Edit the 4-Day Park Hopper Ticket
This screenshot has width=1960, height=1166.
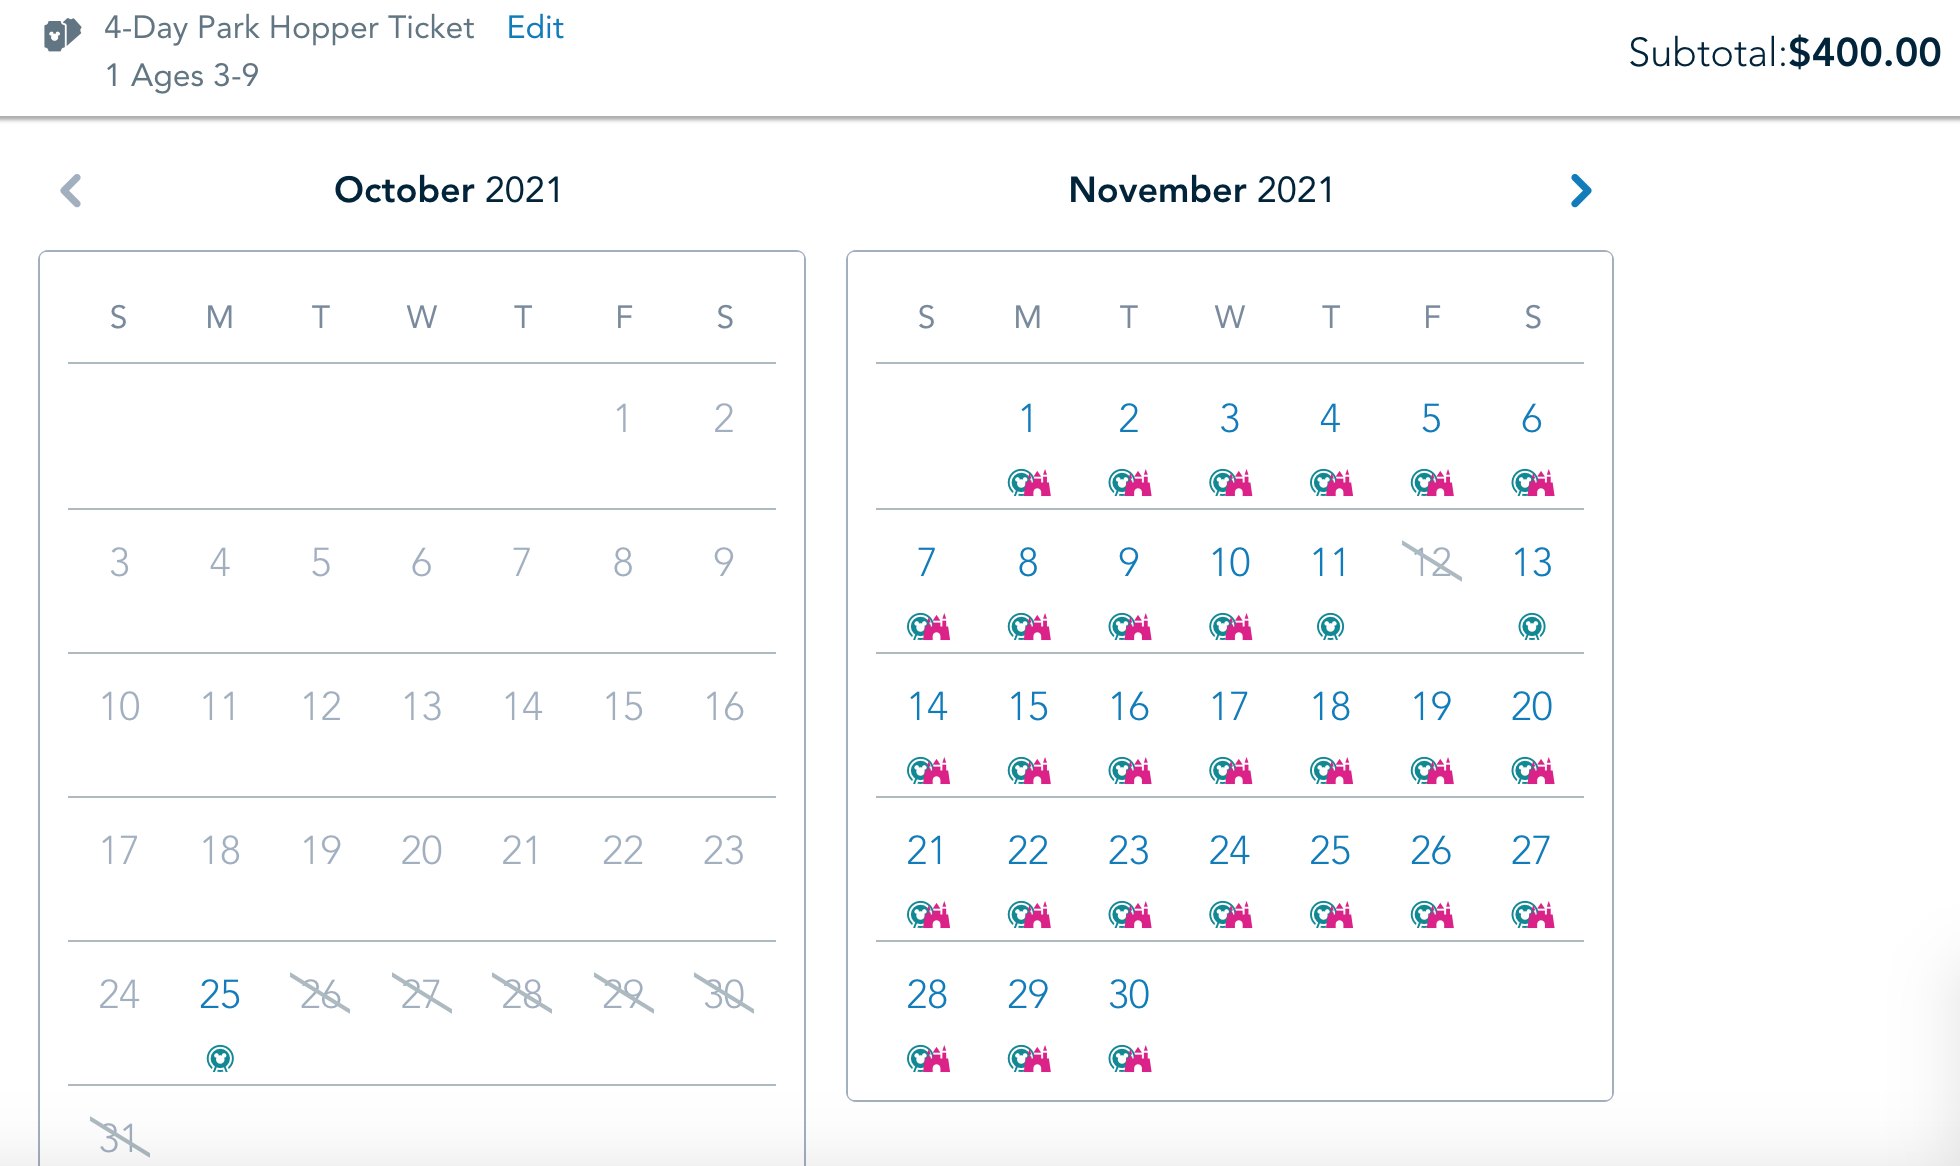[535, 27]
